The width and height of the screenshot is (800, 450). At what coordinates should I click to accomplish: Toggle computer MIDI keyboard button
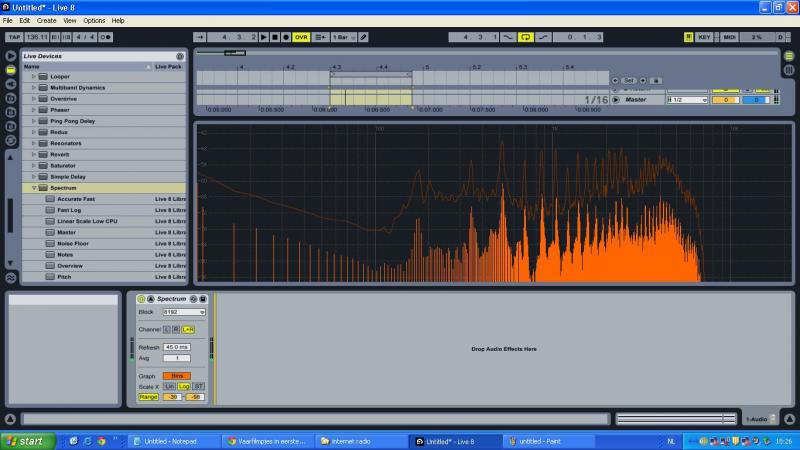pos(688,37)
